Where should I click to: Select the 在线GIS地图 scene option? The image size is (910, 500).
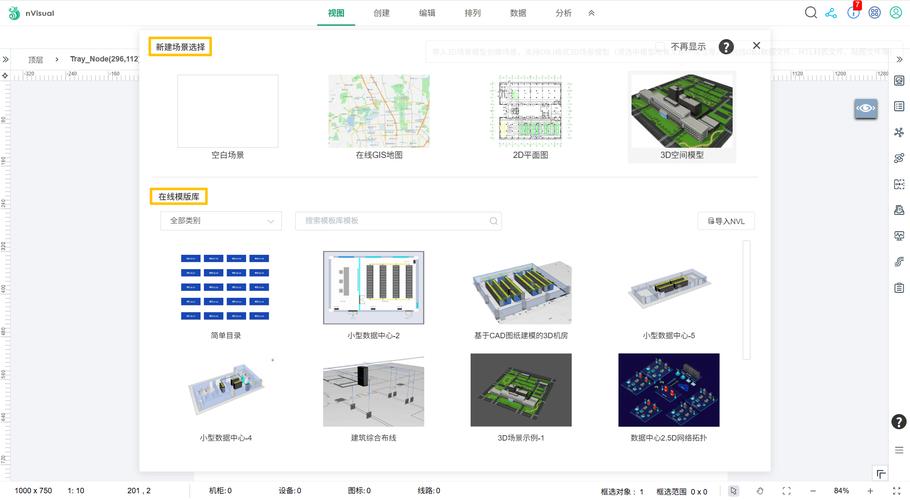click(x=379, y=117)
